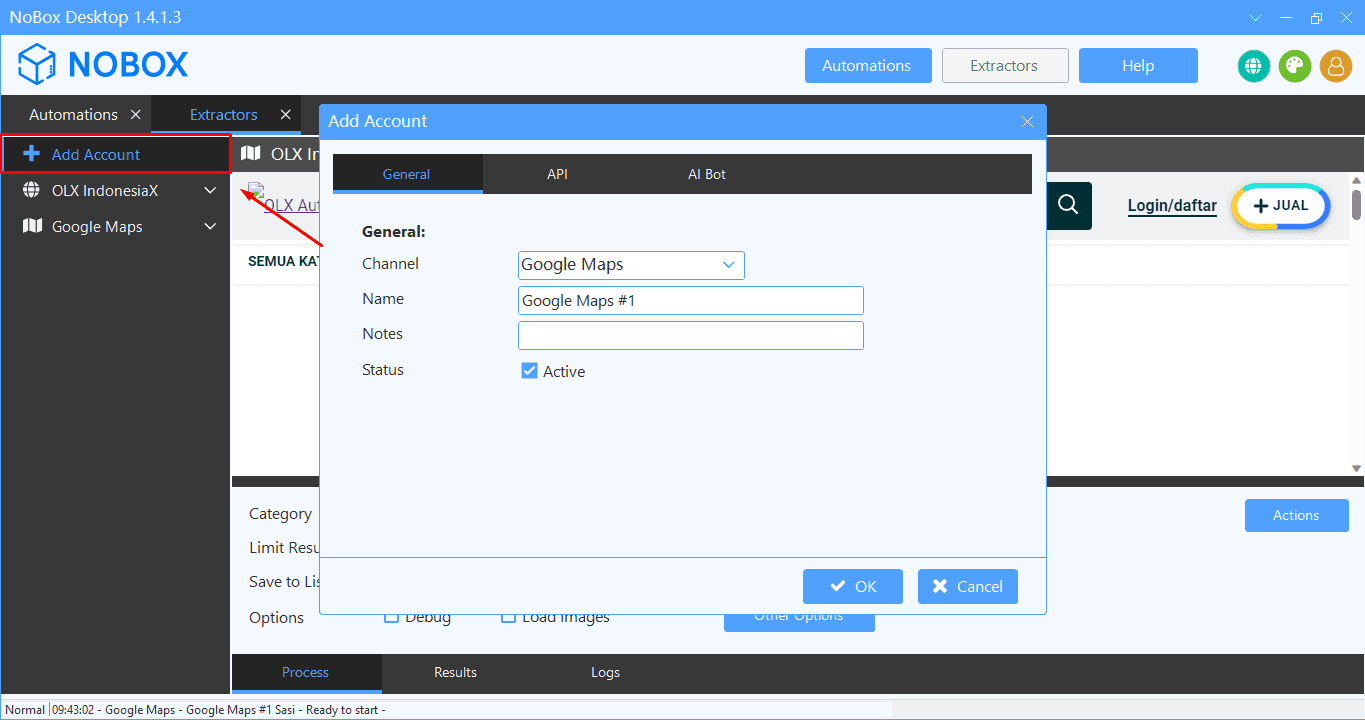Toggle the Load Images checkbox
The image size is (1365, 720).
pyautogui.click(x=509, y=618)
